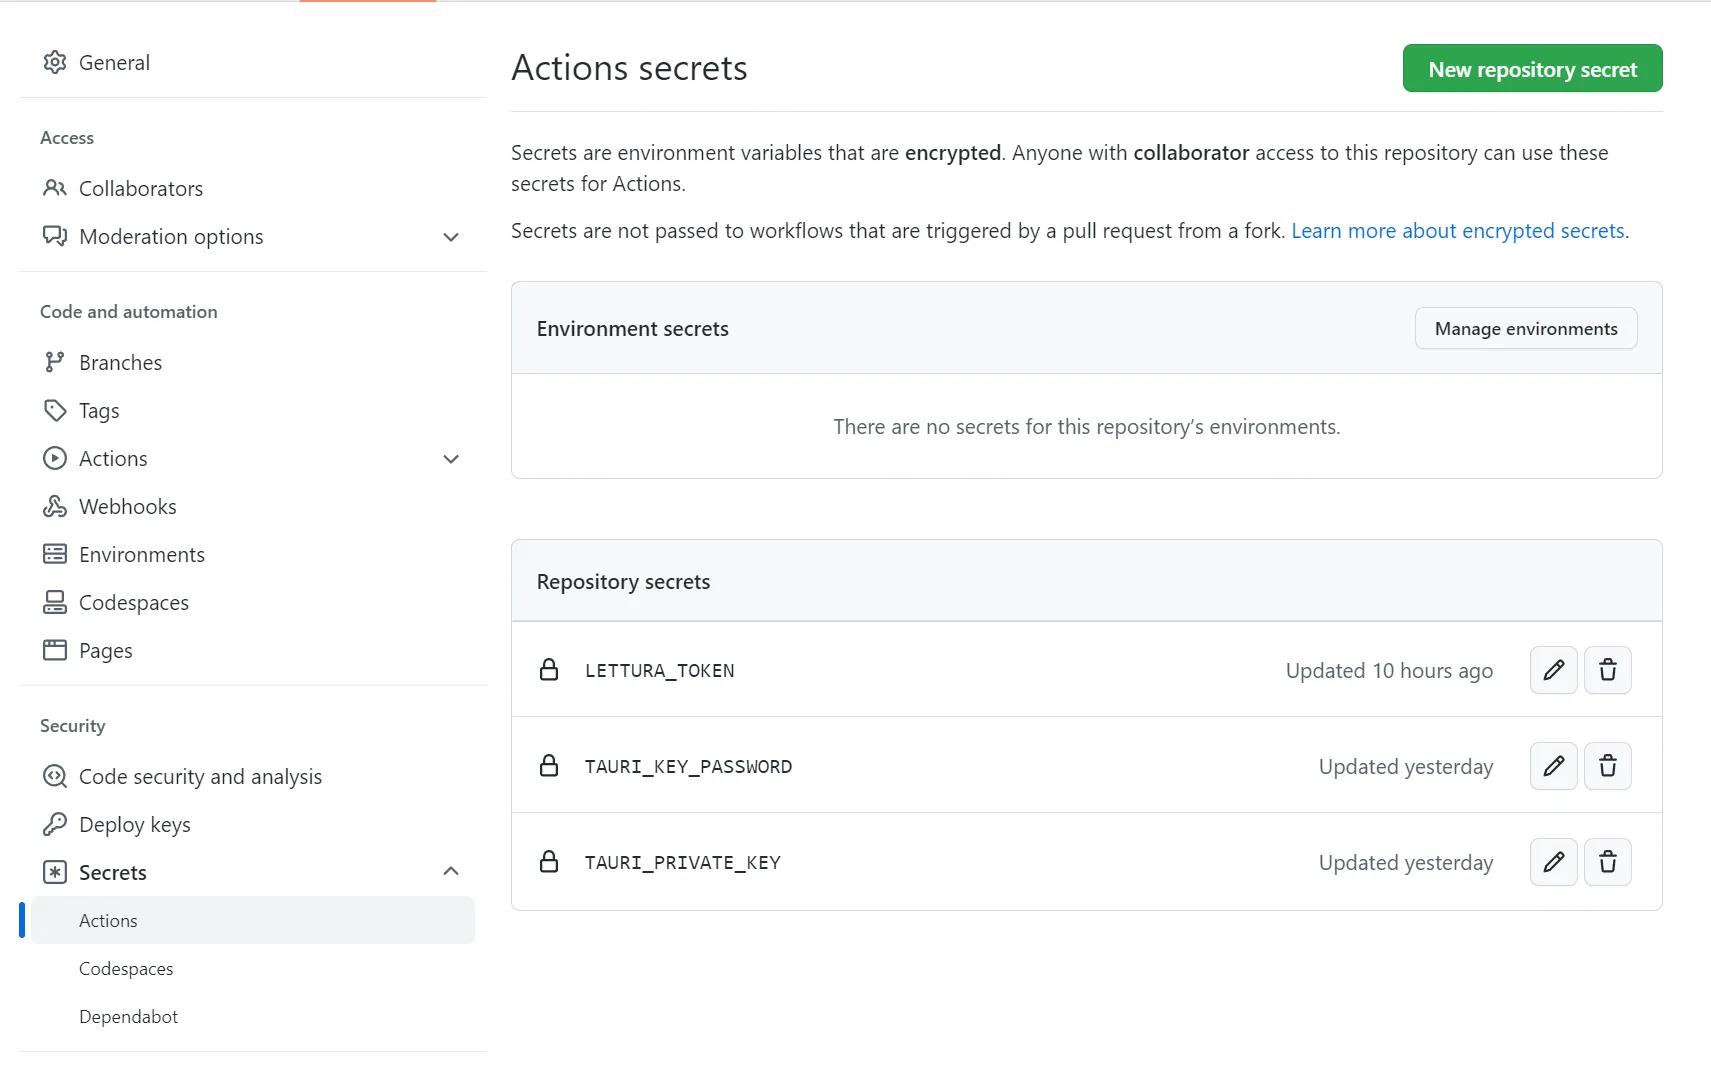
Task: Click the General gear icon
Action: point(55,62)
